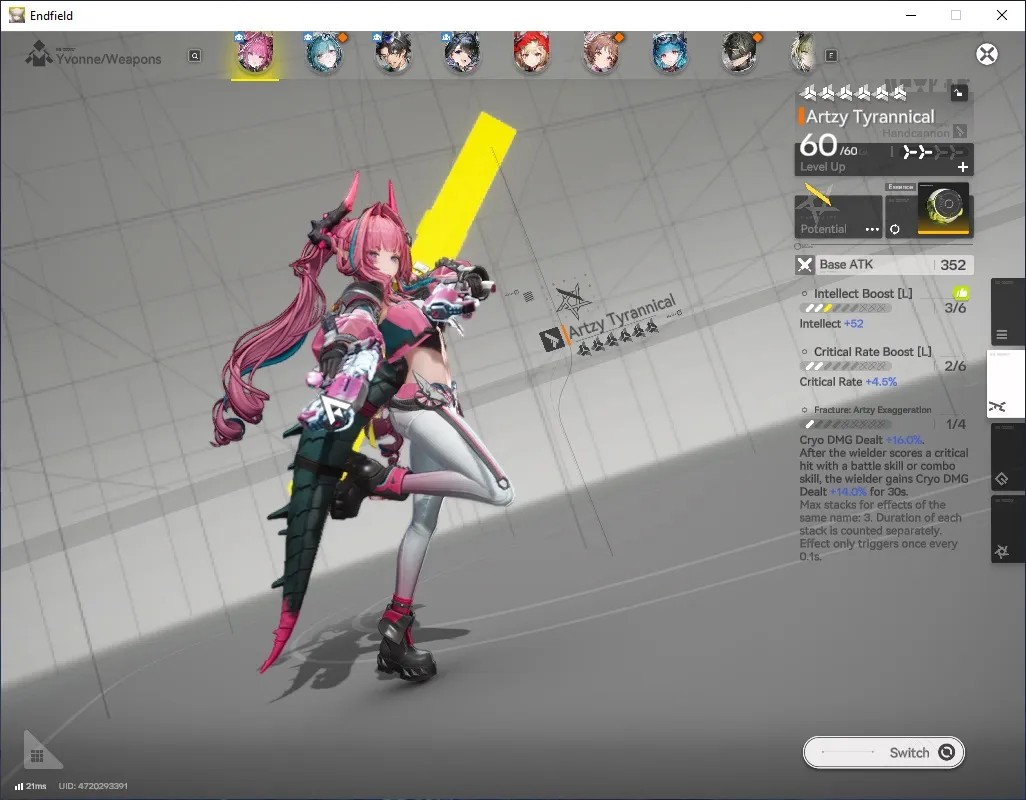The height and width of the screenshot is (800, 1026).
Task: Select the black-haired character with blue accents
Action: coord(463,52)
